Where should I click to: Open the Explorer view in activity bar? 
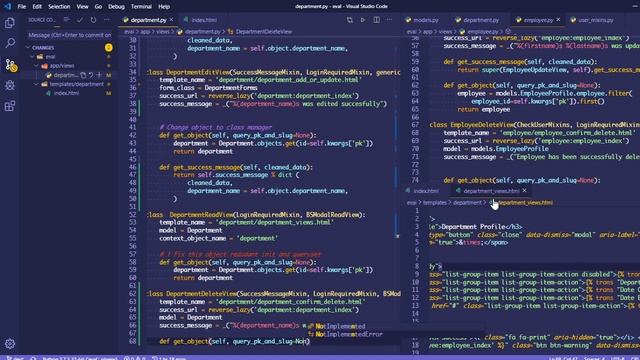(x=10, y=23)
